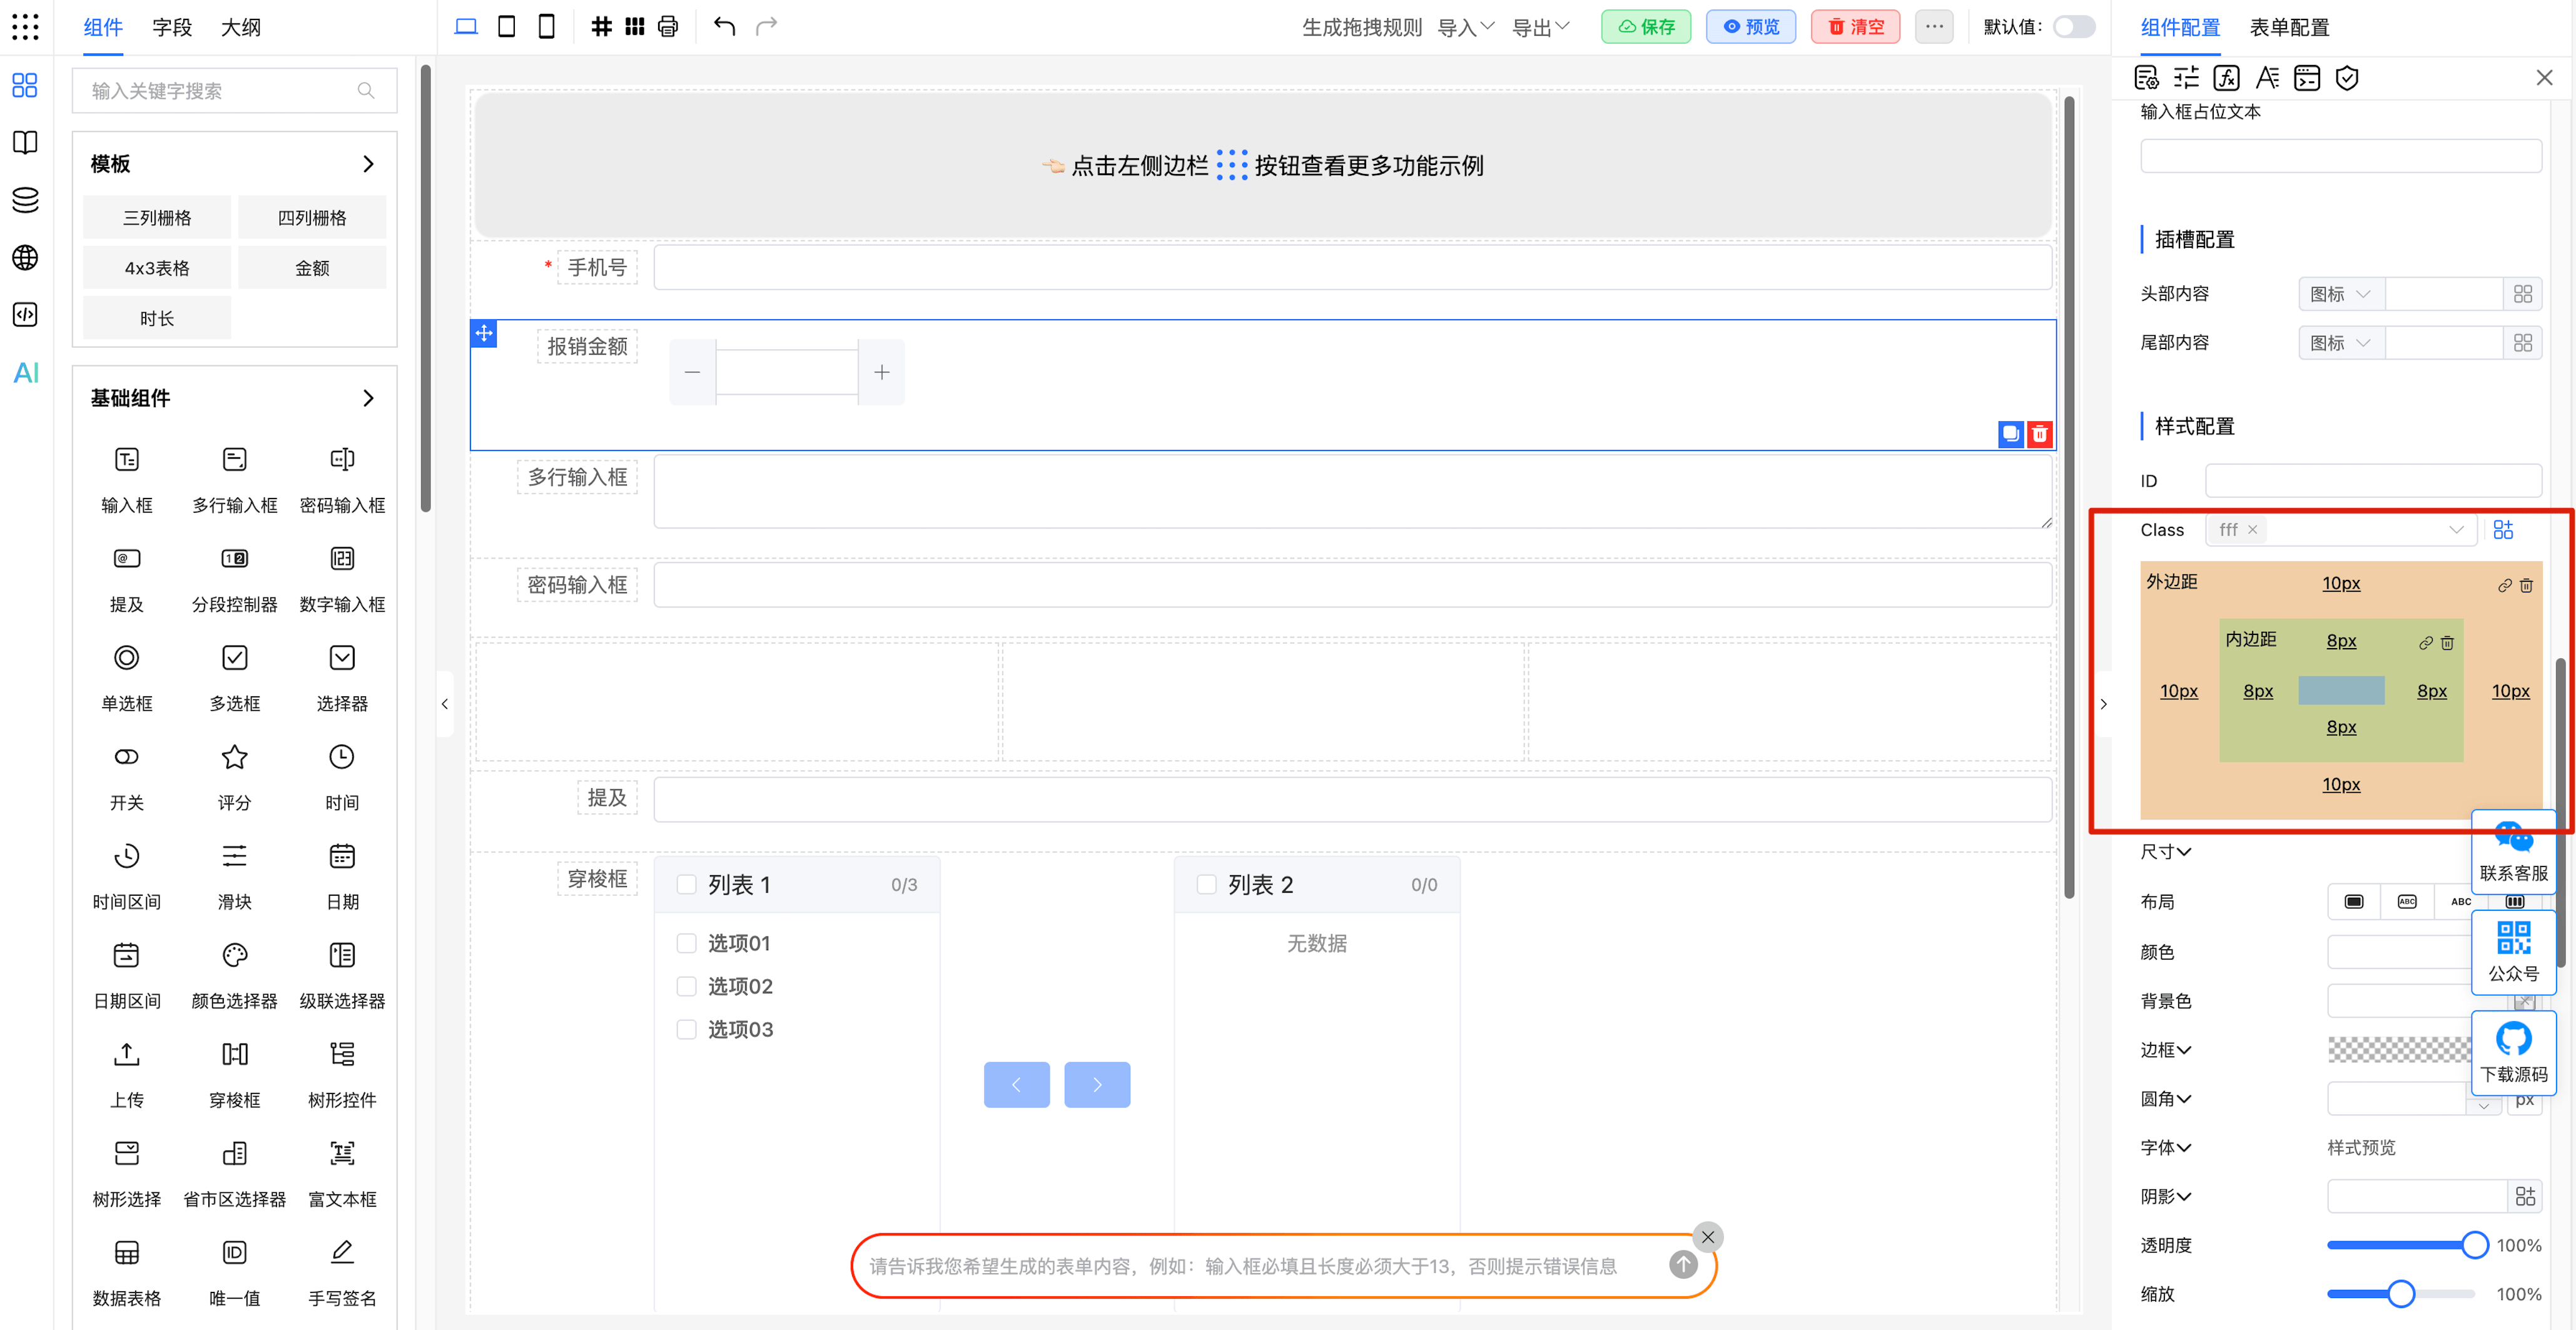Delete the selected 报销金额 component
2576x1330 pixels.
point(2039,434)
